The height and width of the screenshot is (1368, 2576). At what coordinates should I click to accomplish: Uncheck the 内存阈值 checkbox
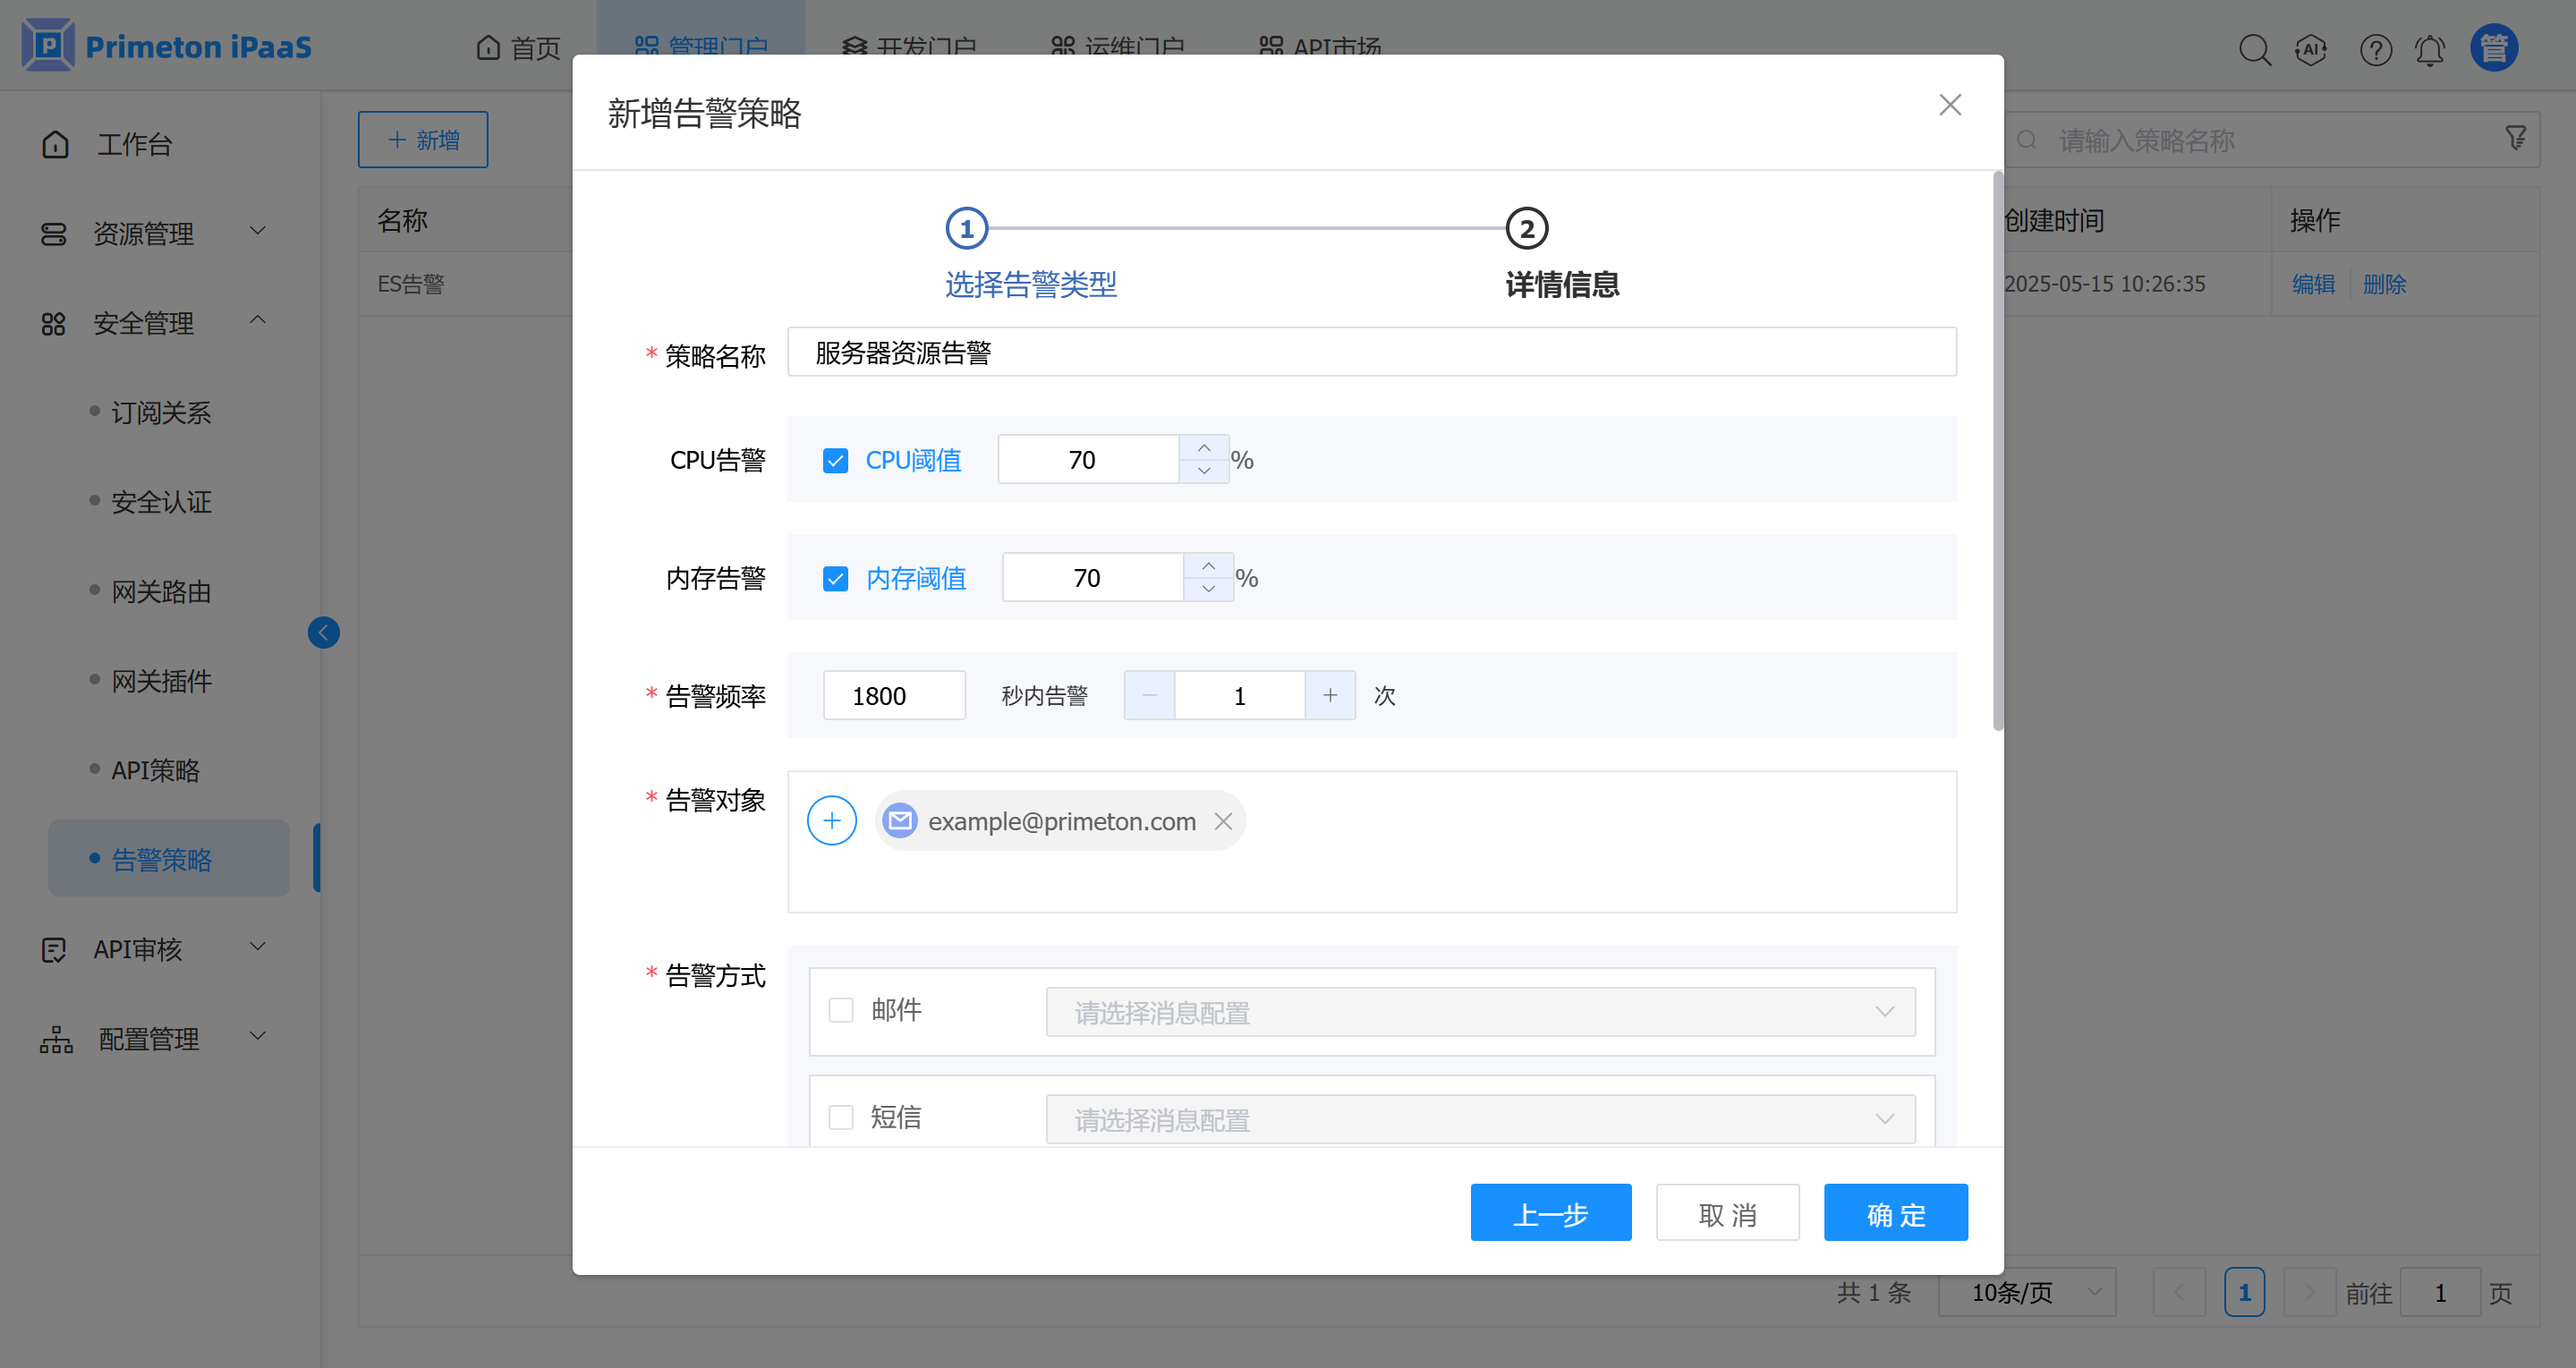point(835,578)
